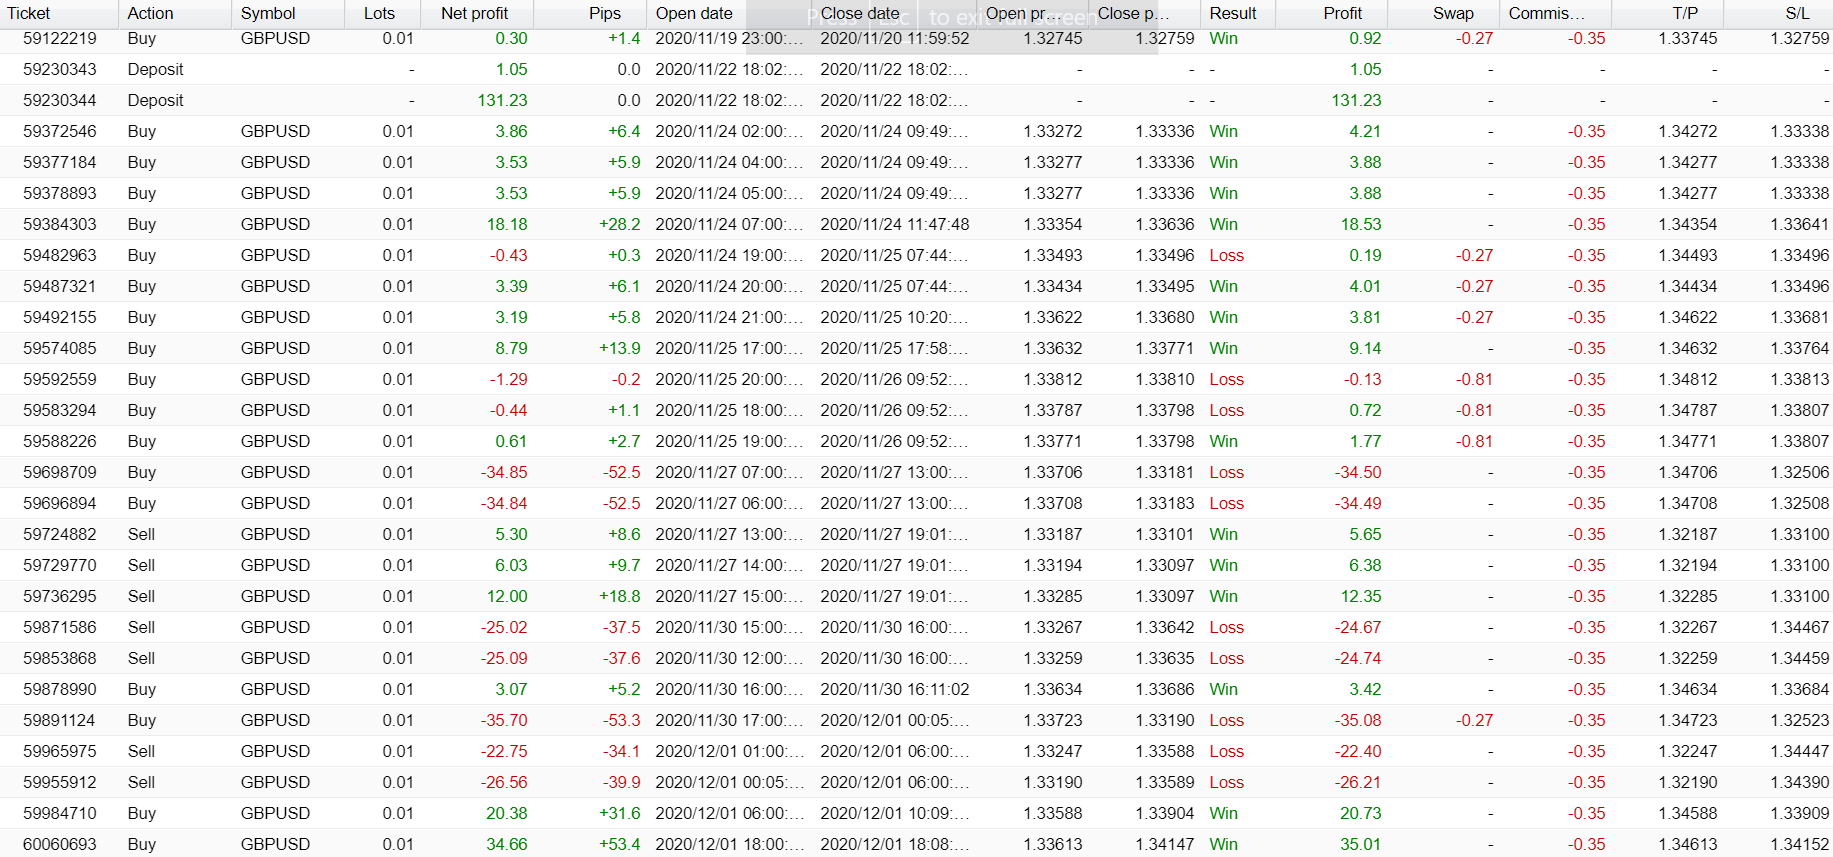The width and height of the screenshot is (1833, 857).
Task: Select ticket number 59482963
Action: tap(60, 255)
